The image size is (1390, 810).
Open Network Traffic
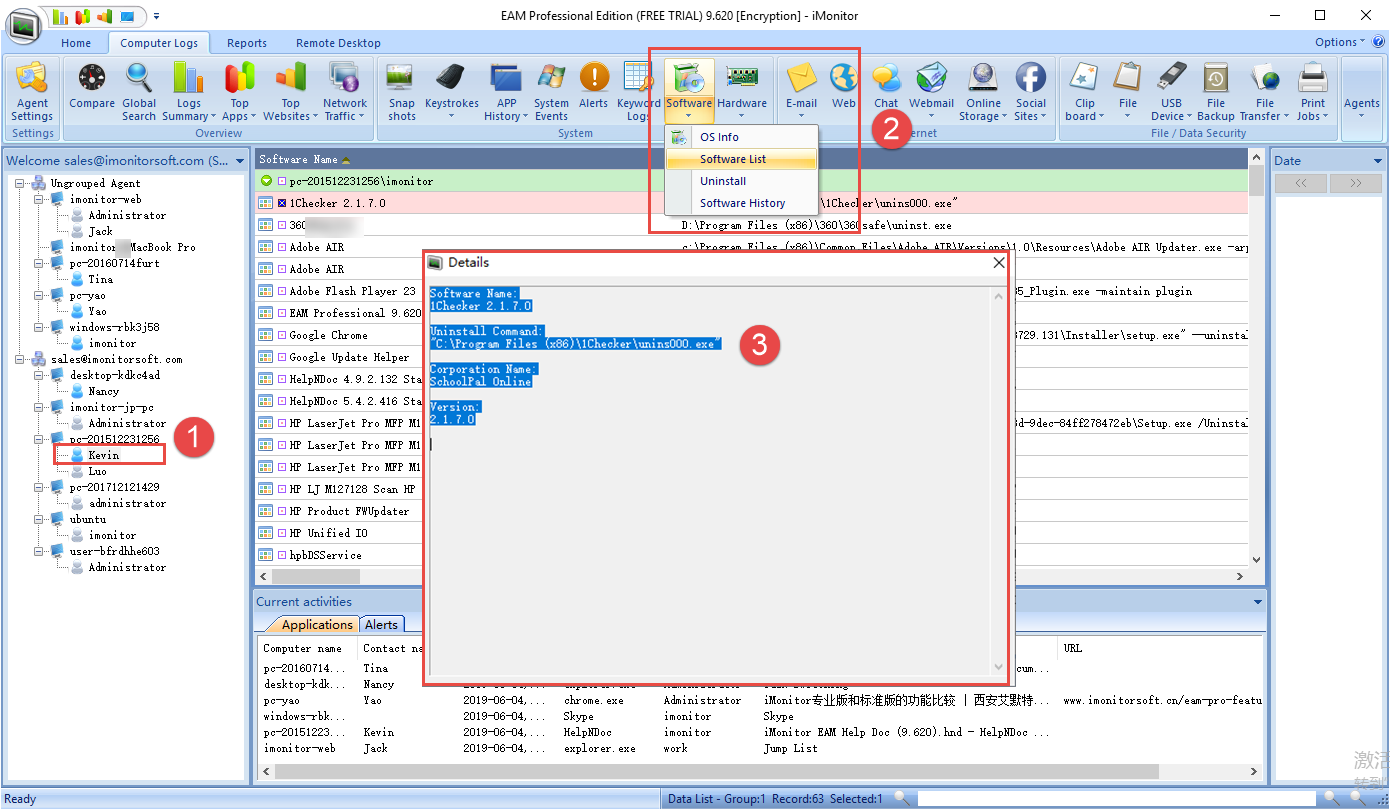344,92
